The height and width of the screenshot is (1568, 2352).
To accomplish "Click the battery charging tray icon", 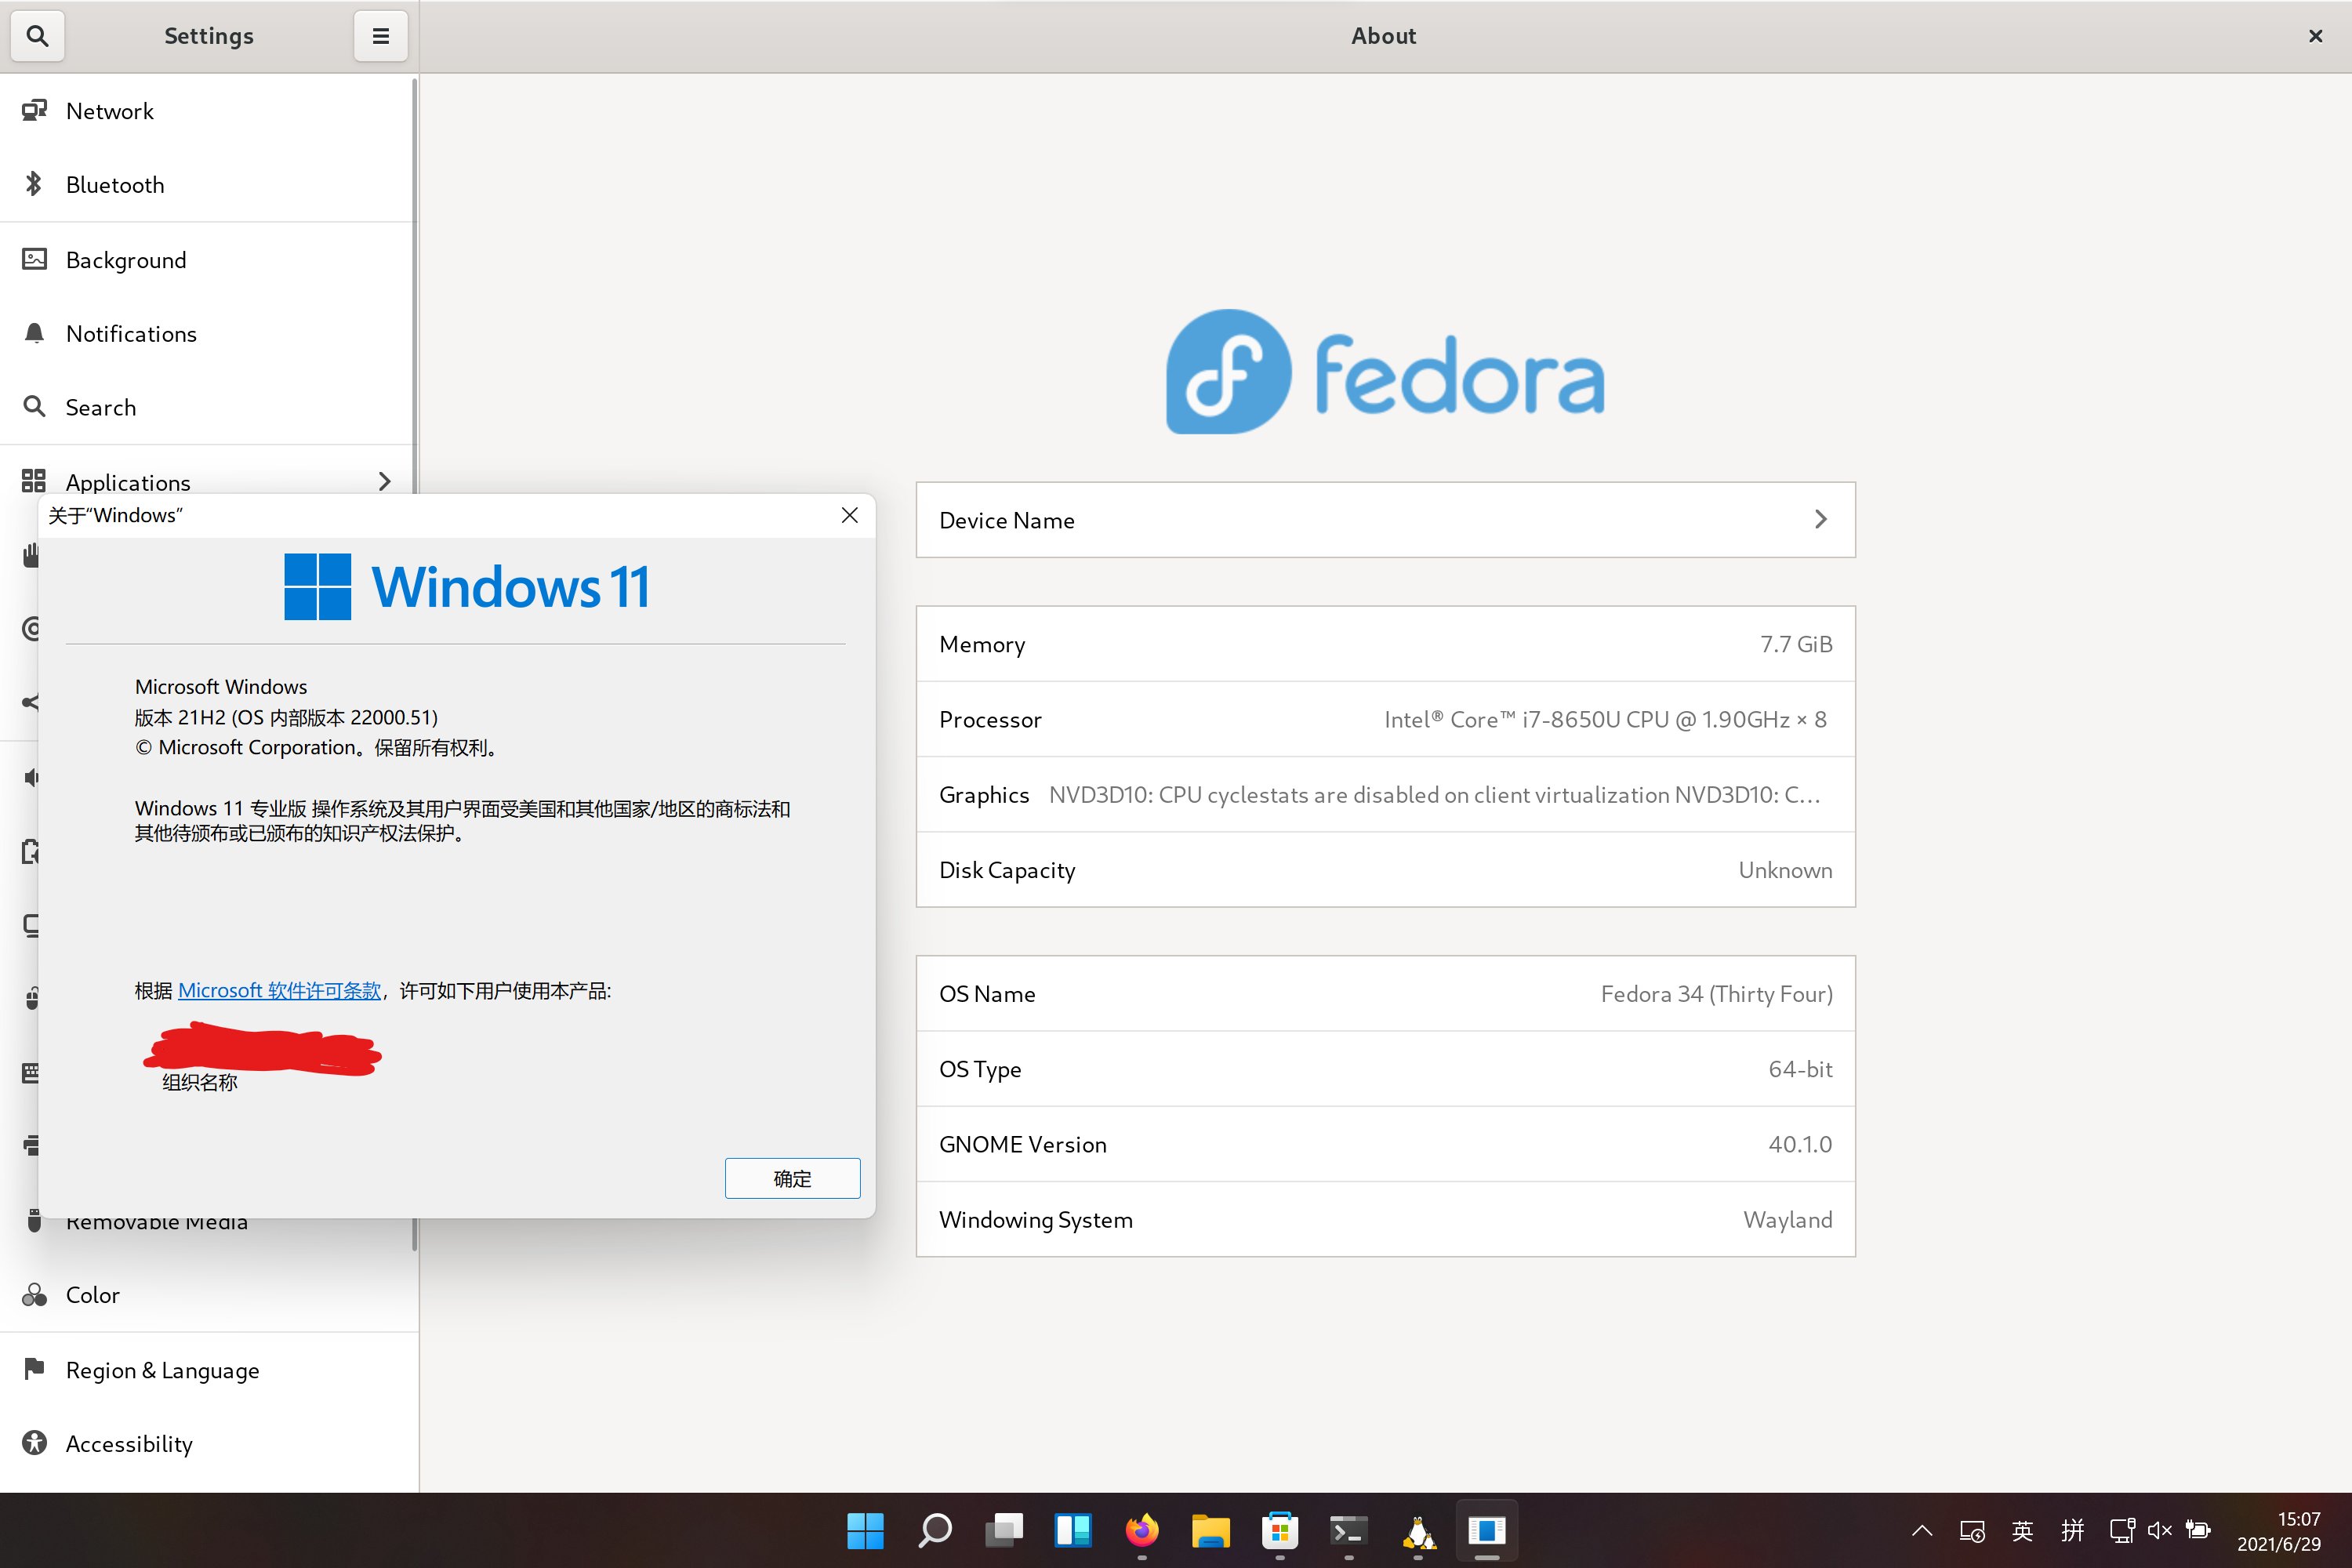I will coord(2198,1530).
